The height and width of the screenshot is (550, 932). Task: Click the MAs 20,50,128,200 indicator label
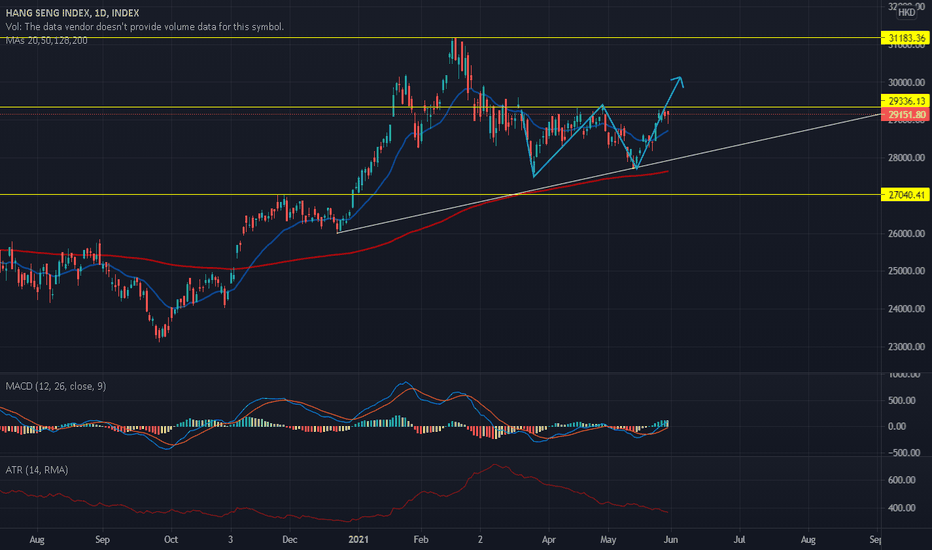(x=46, y=40)
